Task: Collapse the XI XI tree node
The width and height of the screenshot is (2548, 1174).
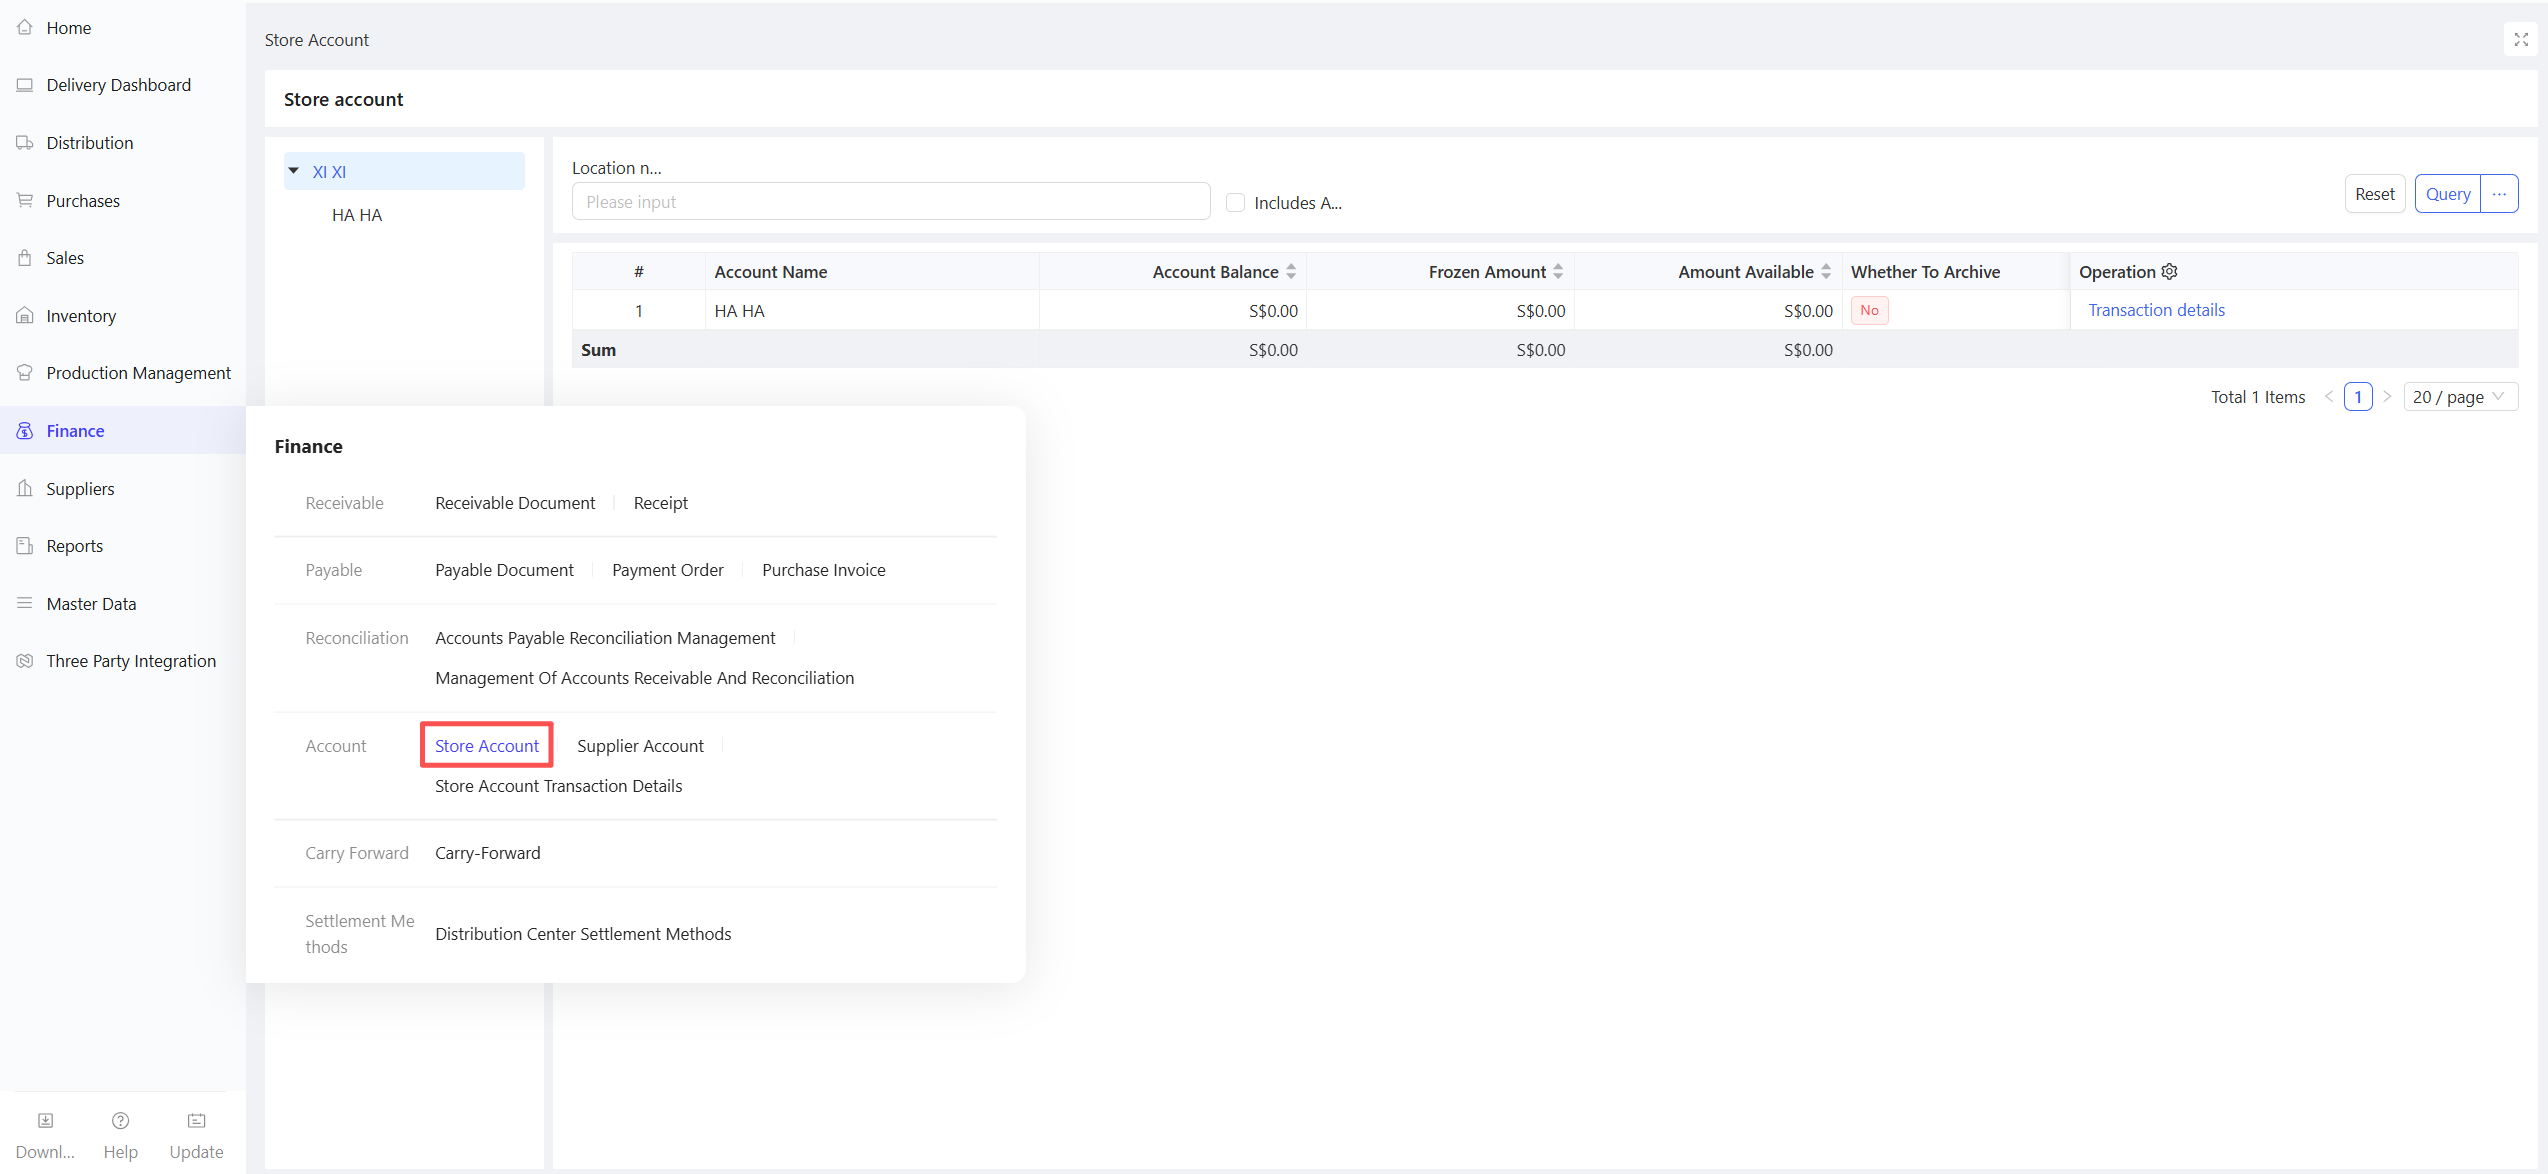Action: [294, 171]
